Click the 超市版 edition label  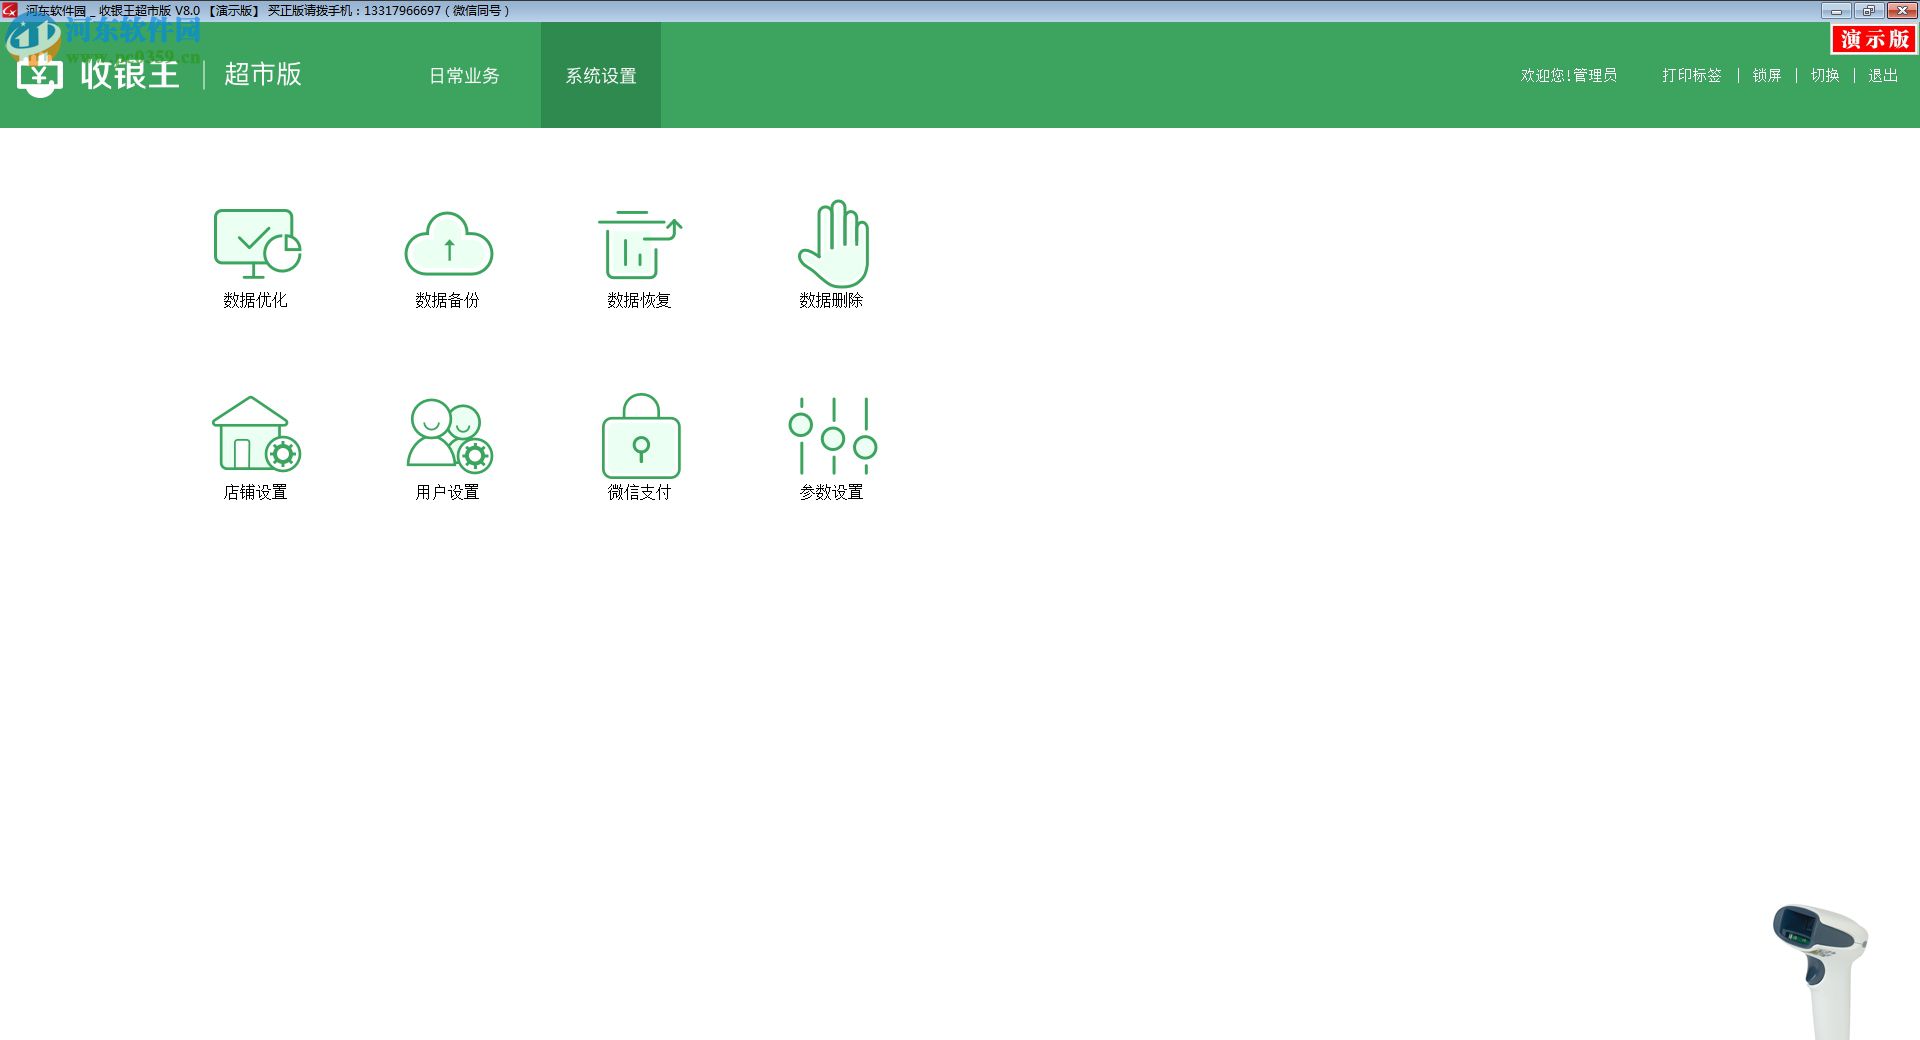click(x=262, y=75)
